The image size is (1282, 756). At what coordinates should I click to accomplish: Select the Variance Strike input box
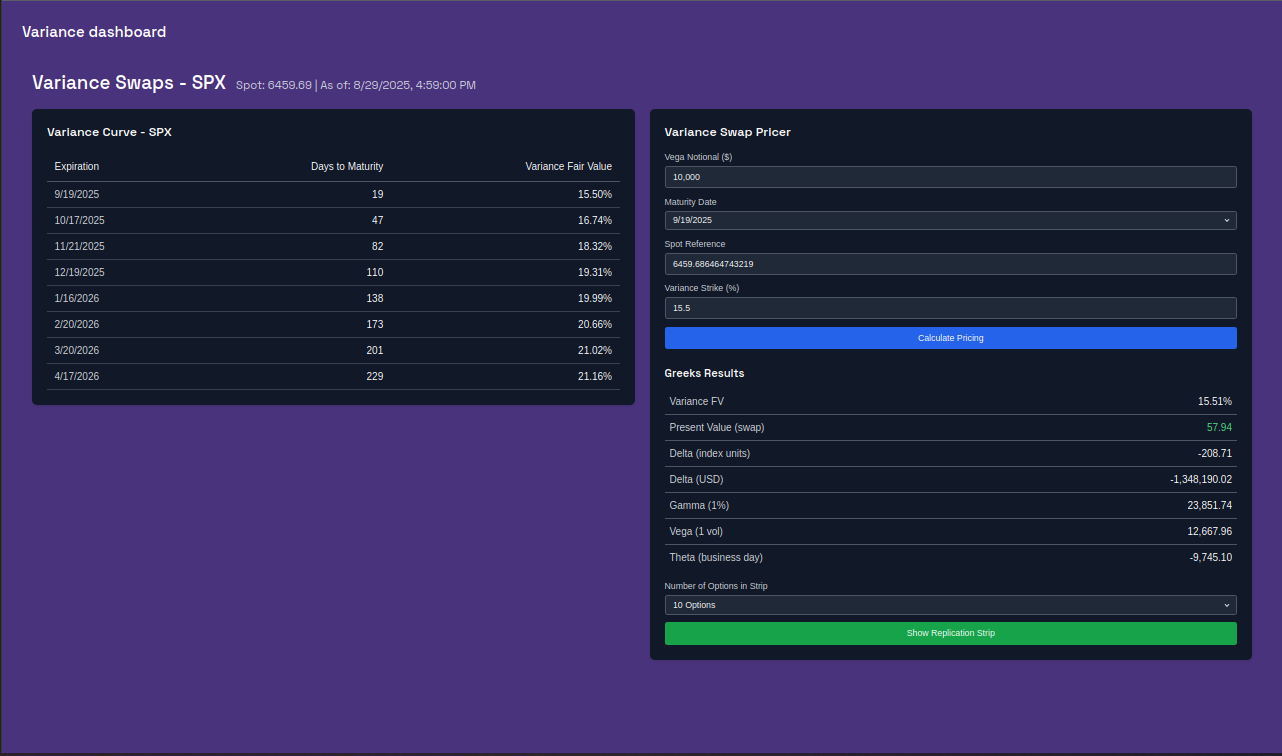950,308
